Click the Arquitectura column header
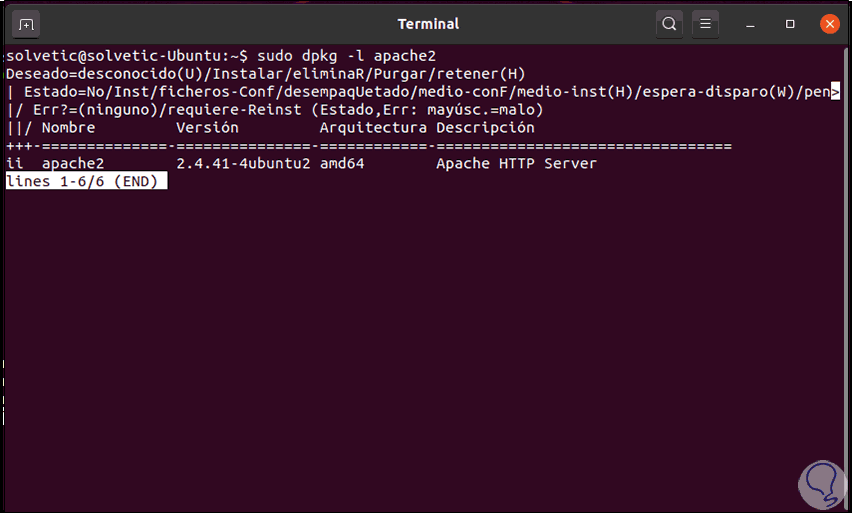Screen dimensions: 853x513 point(373,128)
